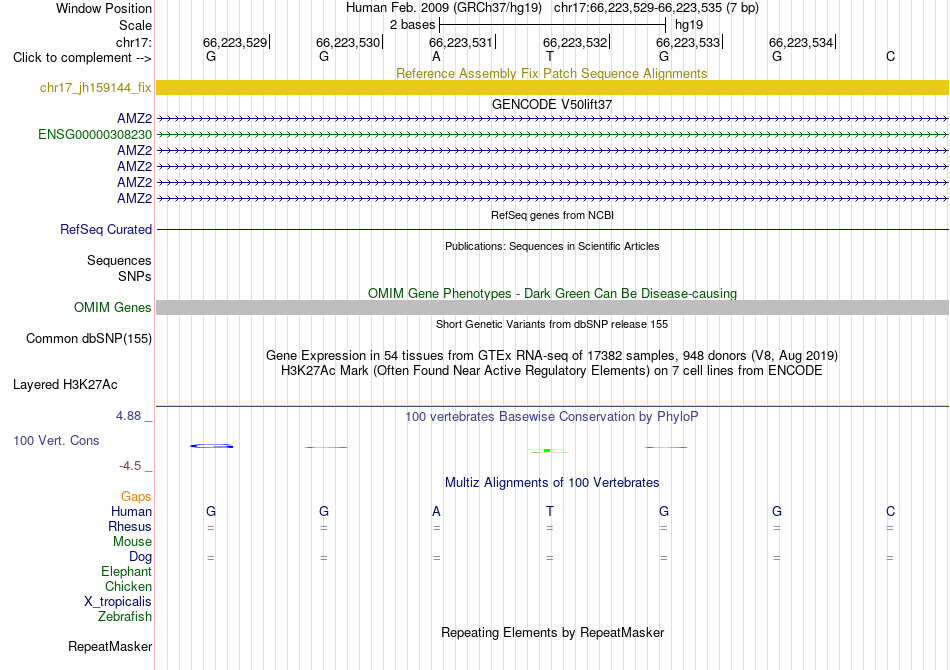Click the Rhesus species label

click(x=130, y=527)
